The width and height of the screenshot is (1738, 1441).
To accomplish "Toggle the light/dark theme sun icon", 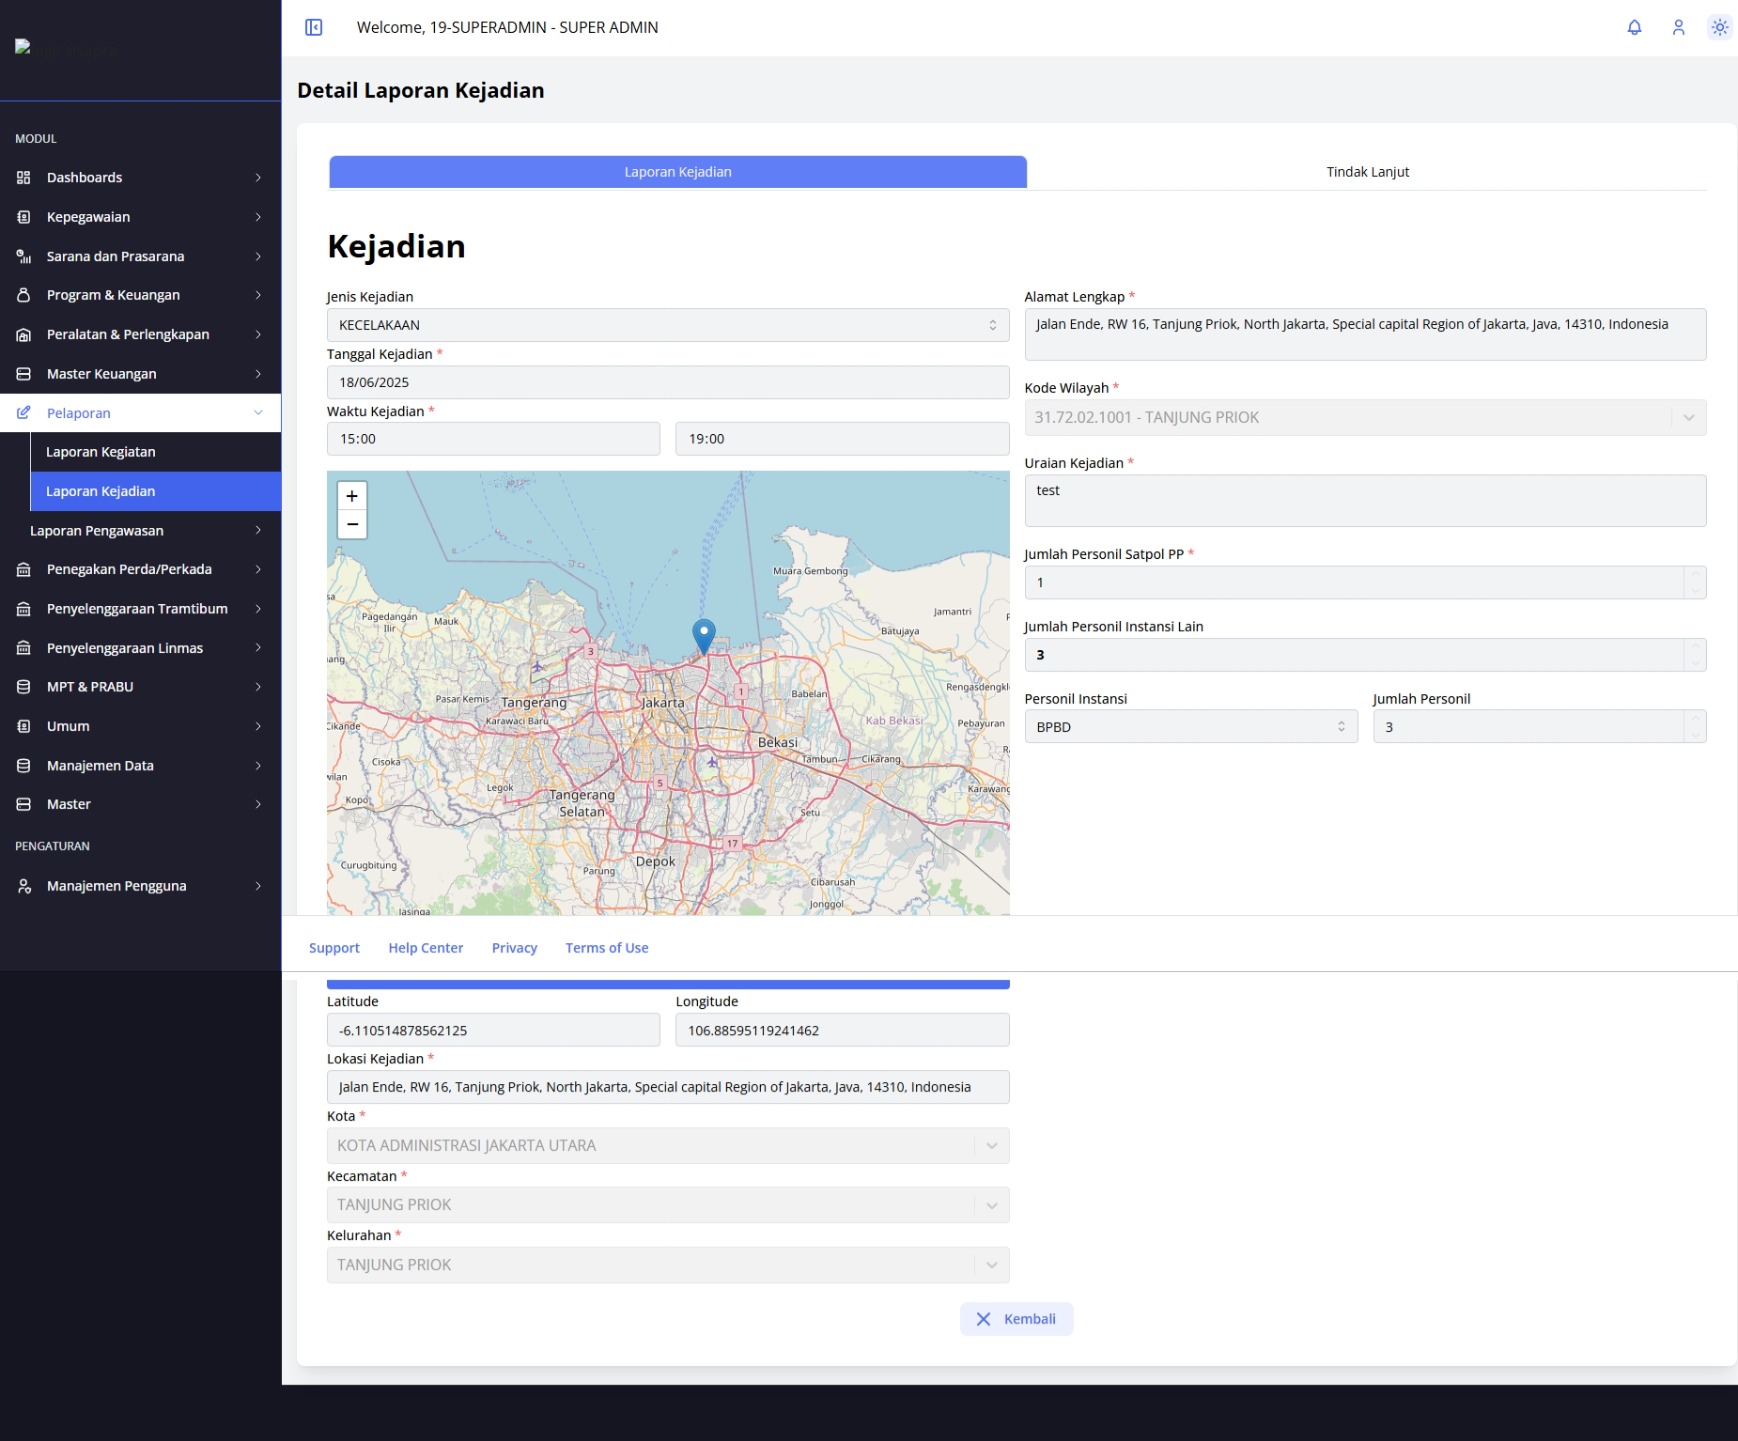I will tap(1719, 27).
